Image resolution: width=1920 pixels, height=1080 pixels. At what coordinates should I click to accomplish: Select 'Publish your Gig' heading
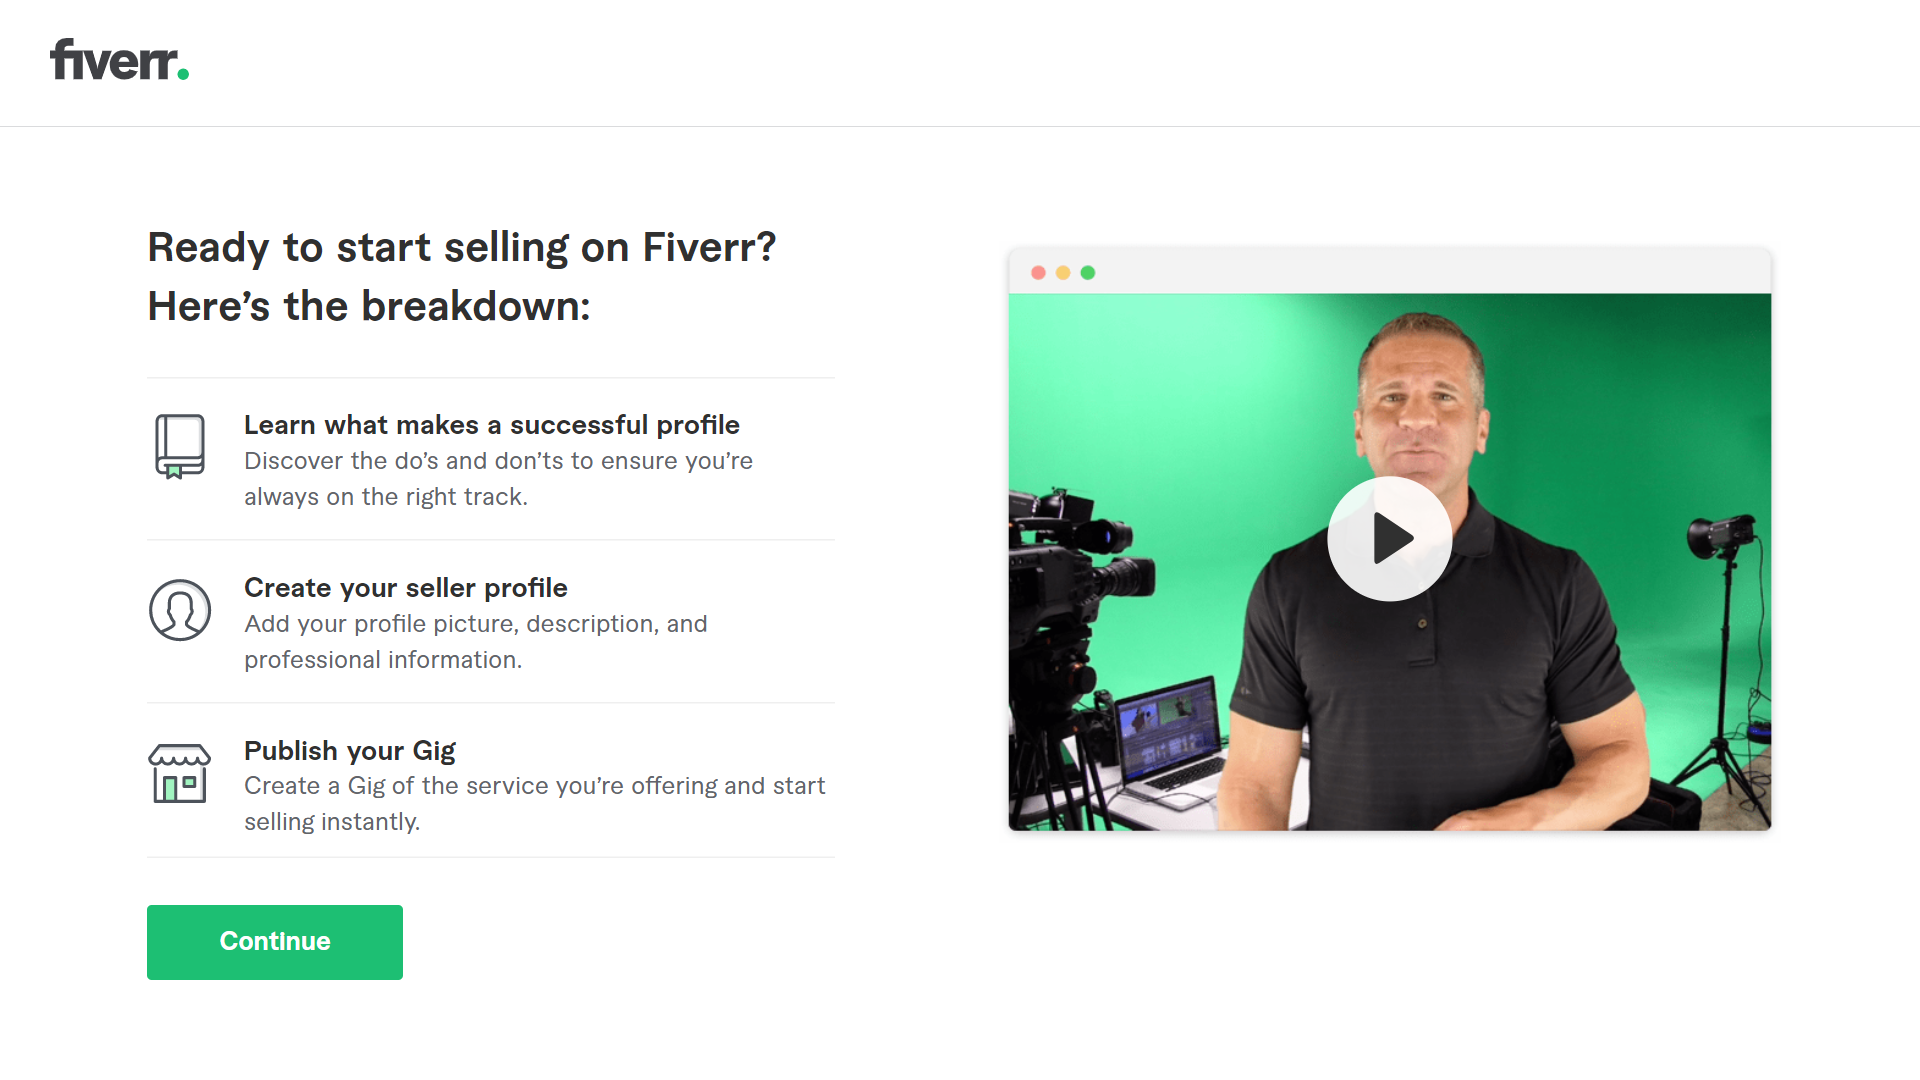click(350, 751)
